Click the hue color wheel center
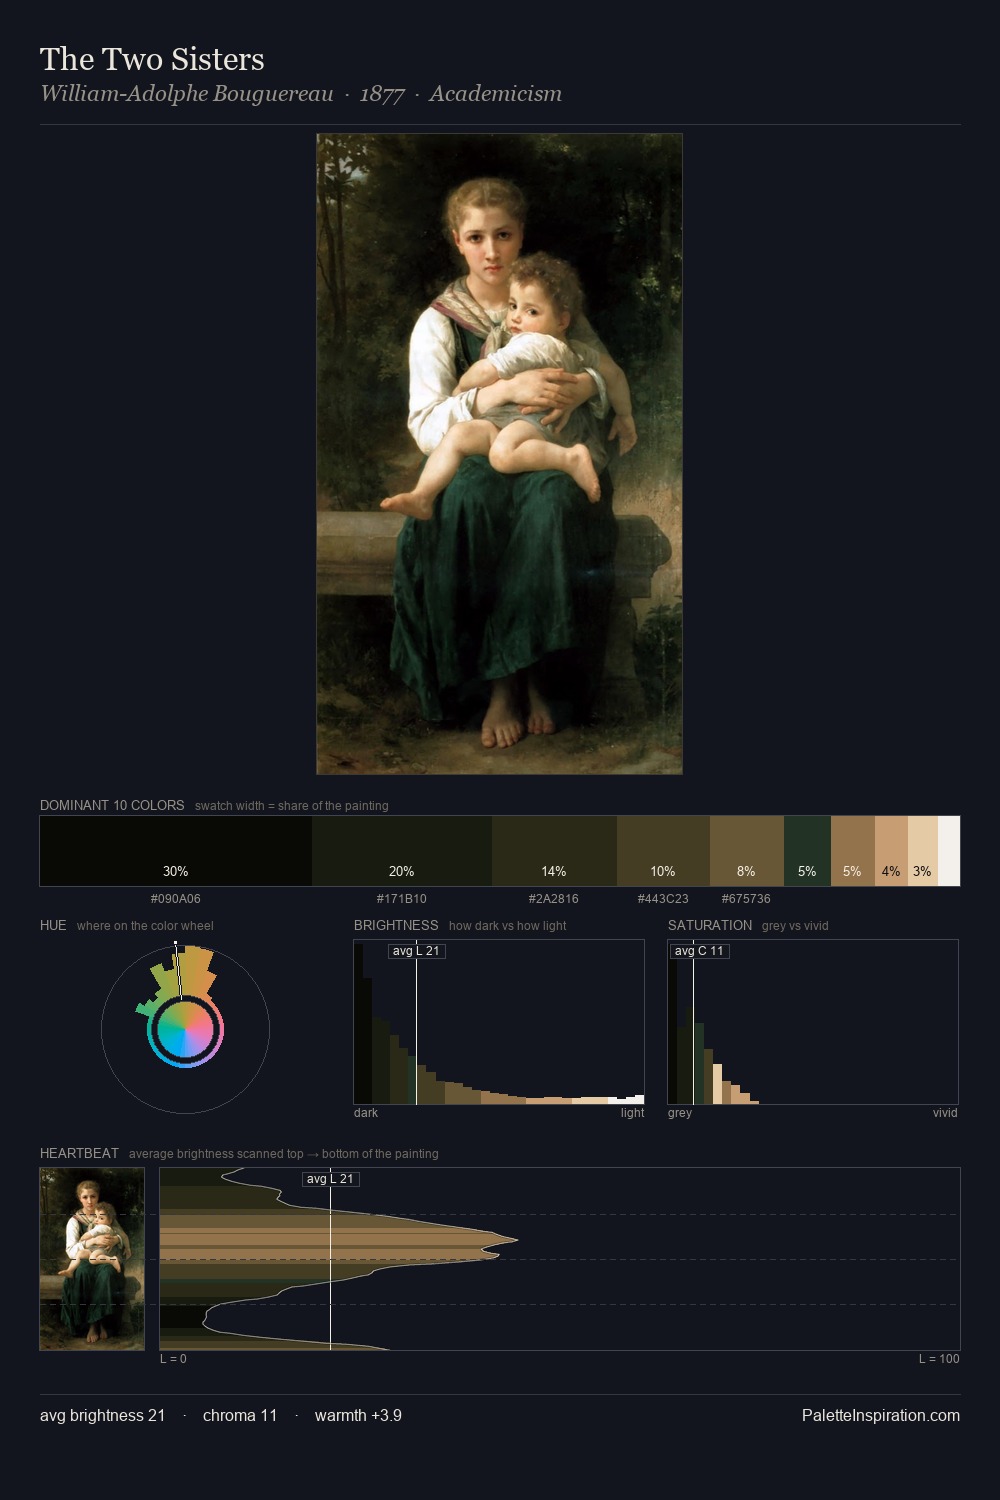 [x=185, y=1029]
